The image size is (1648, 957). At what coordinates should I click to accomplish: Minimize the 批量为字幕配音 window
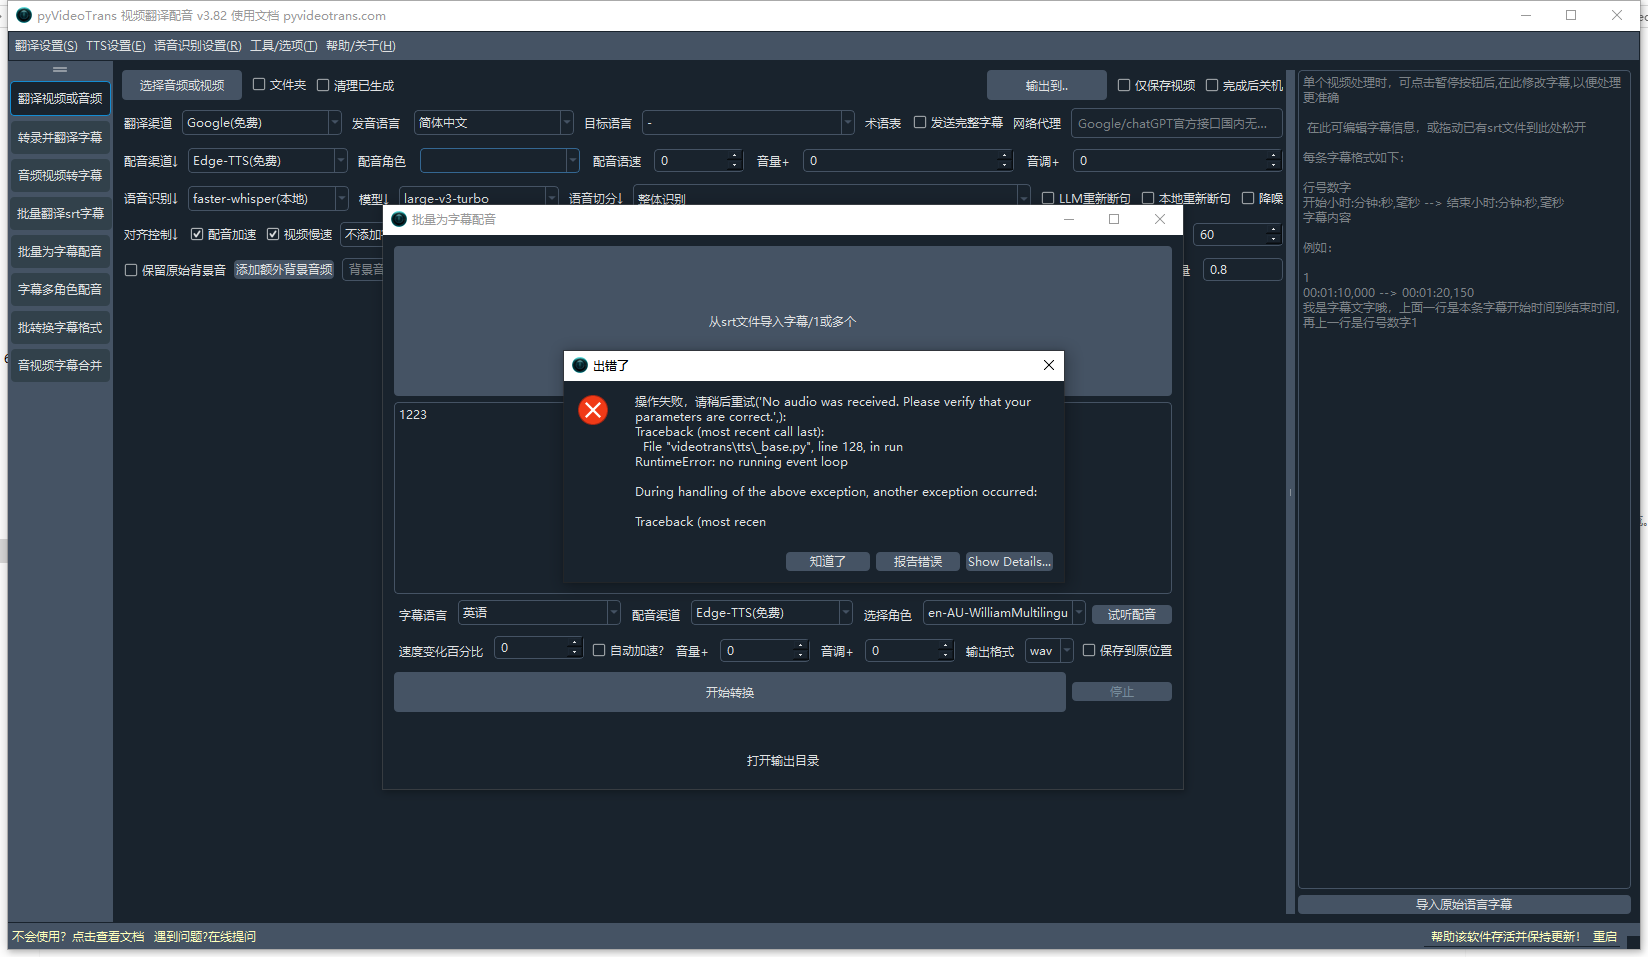tap(1068, 219)
